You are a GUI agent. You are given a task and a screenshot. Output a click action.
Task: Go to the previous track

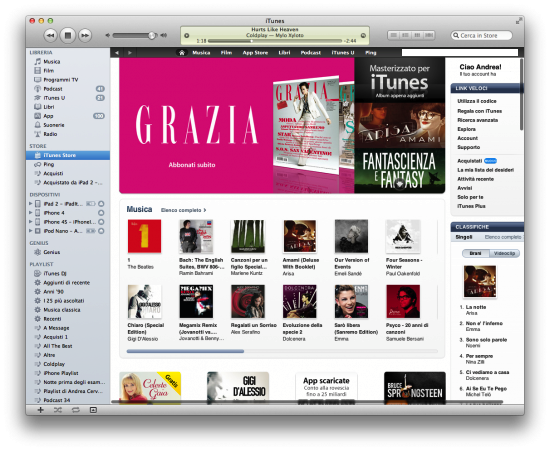click(x=50, y=35)
